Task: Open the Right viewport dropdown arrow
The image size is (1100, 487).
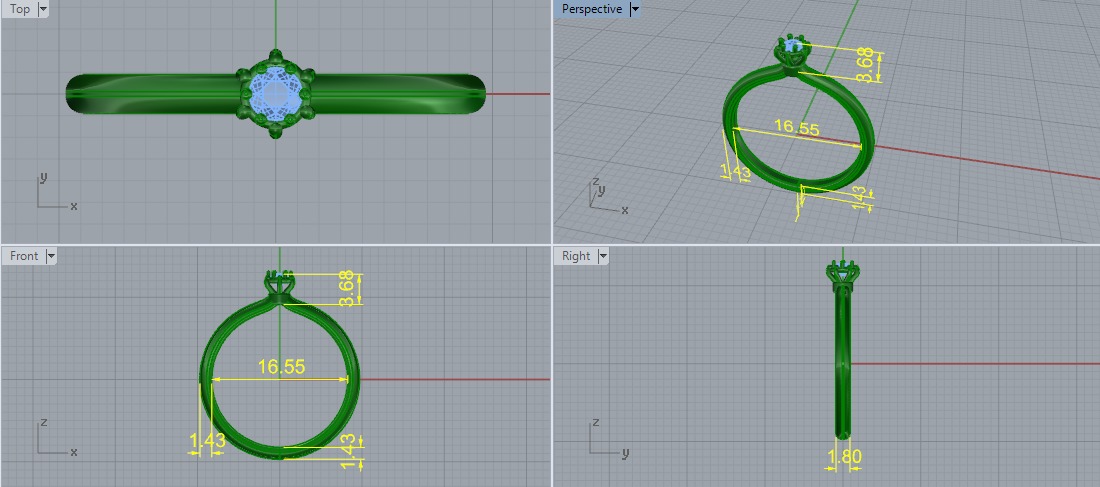Action: pyautogui.click(x=603, y=256)
